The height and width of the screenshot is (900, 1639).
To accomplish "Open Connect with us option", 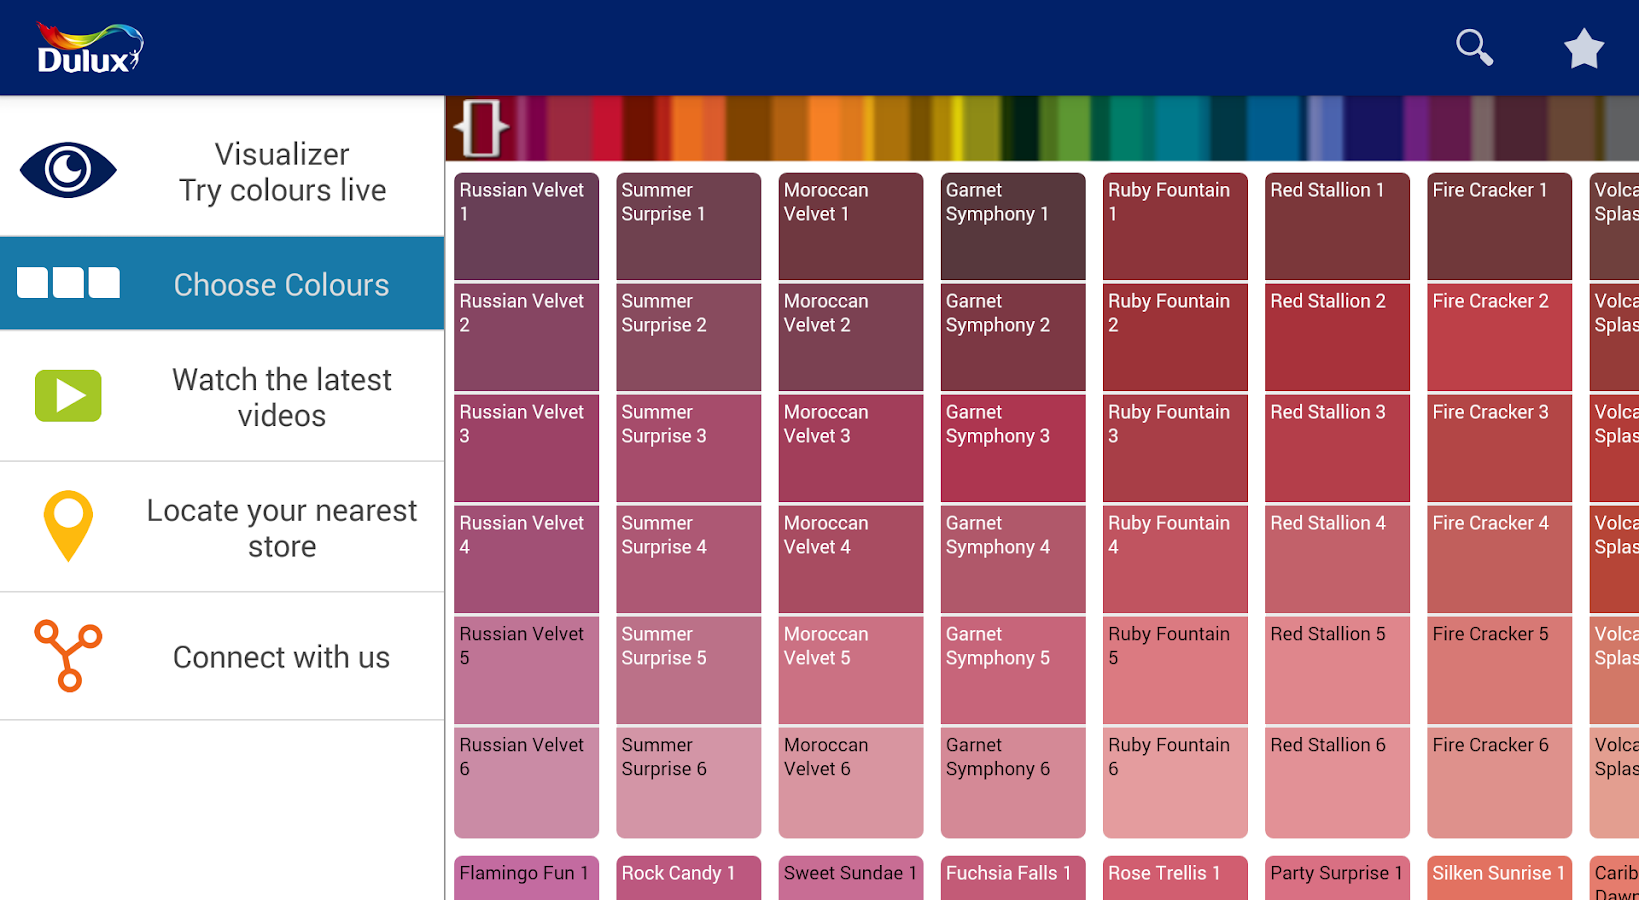I will [x=281, y=657].
